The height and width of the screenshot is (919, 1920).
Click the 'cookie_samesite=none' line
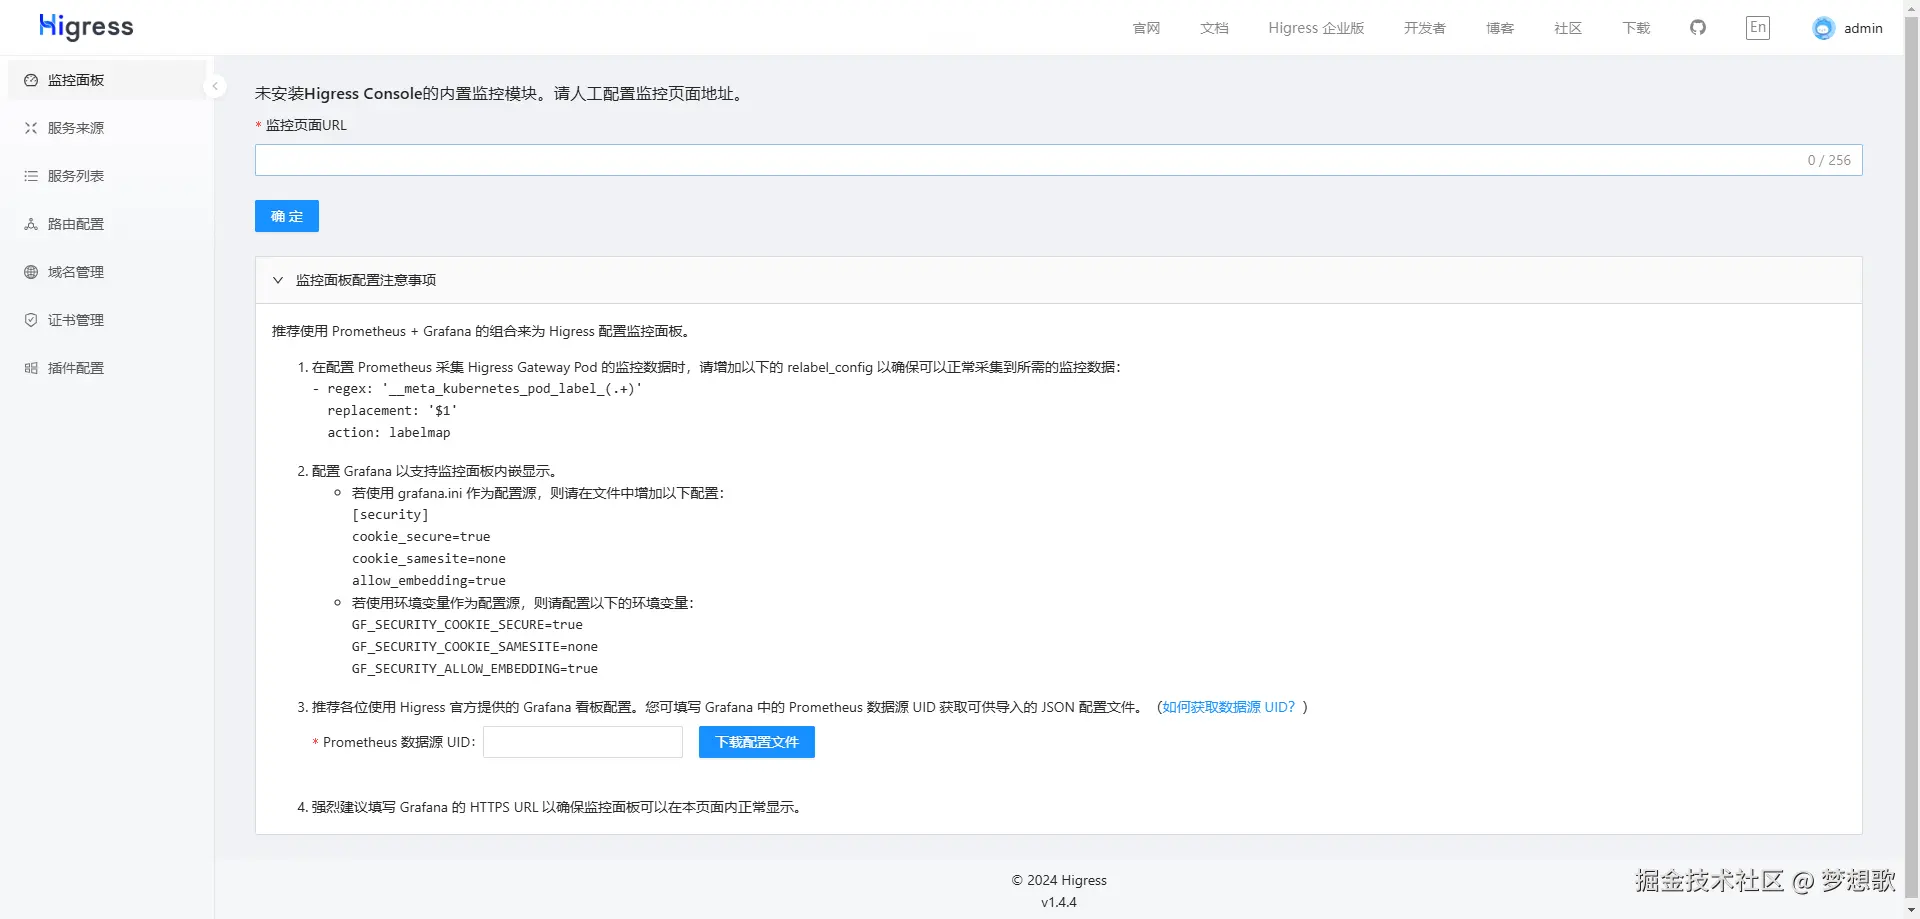[x=429, y=559]
